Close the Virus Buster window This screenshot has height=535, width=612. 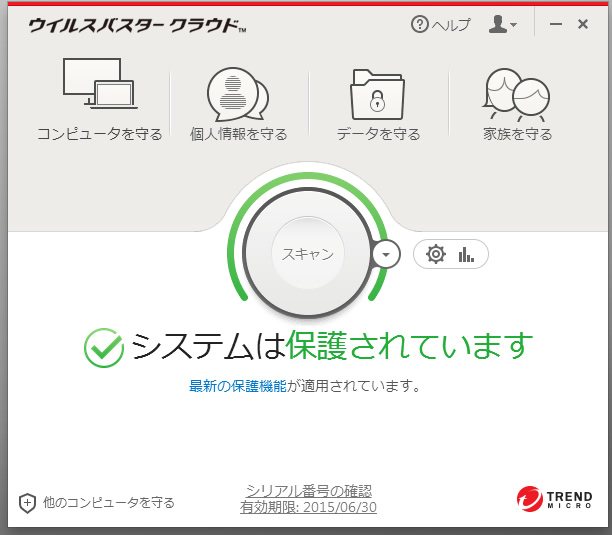[x=583, y=24]
